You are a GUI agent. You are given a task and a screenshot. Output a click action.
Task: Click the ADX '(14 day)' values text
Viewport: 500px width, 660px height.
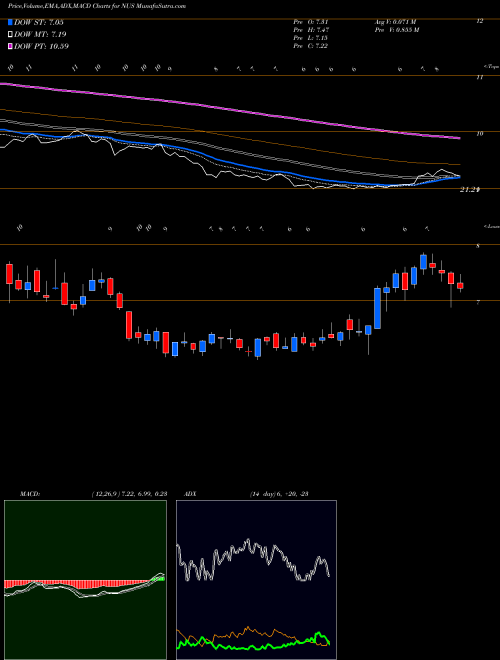279,494
